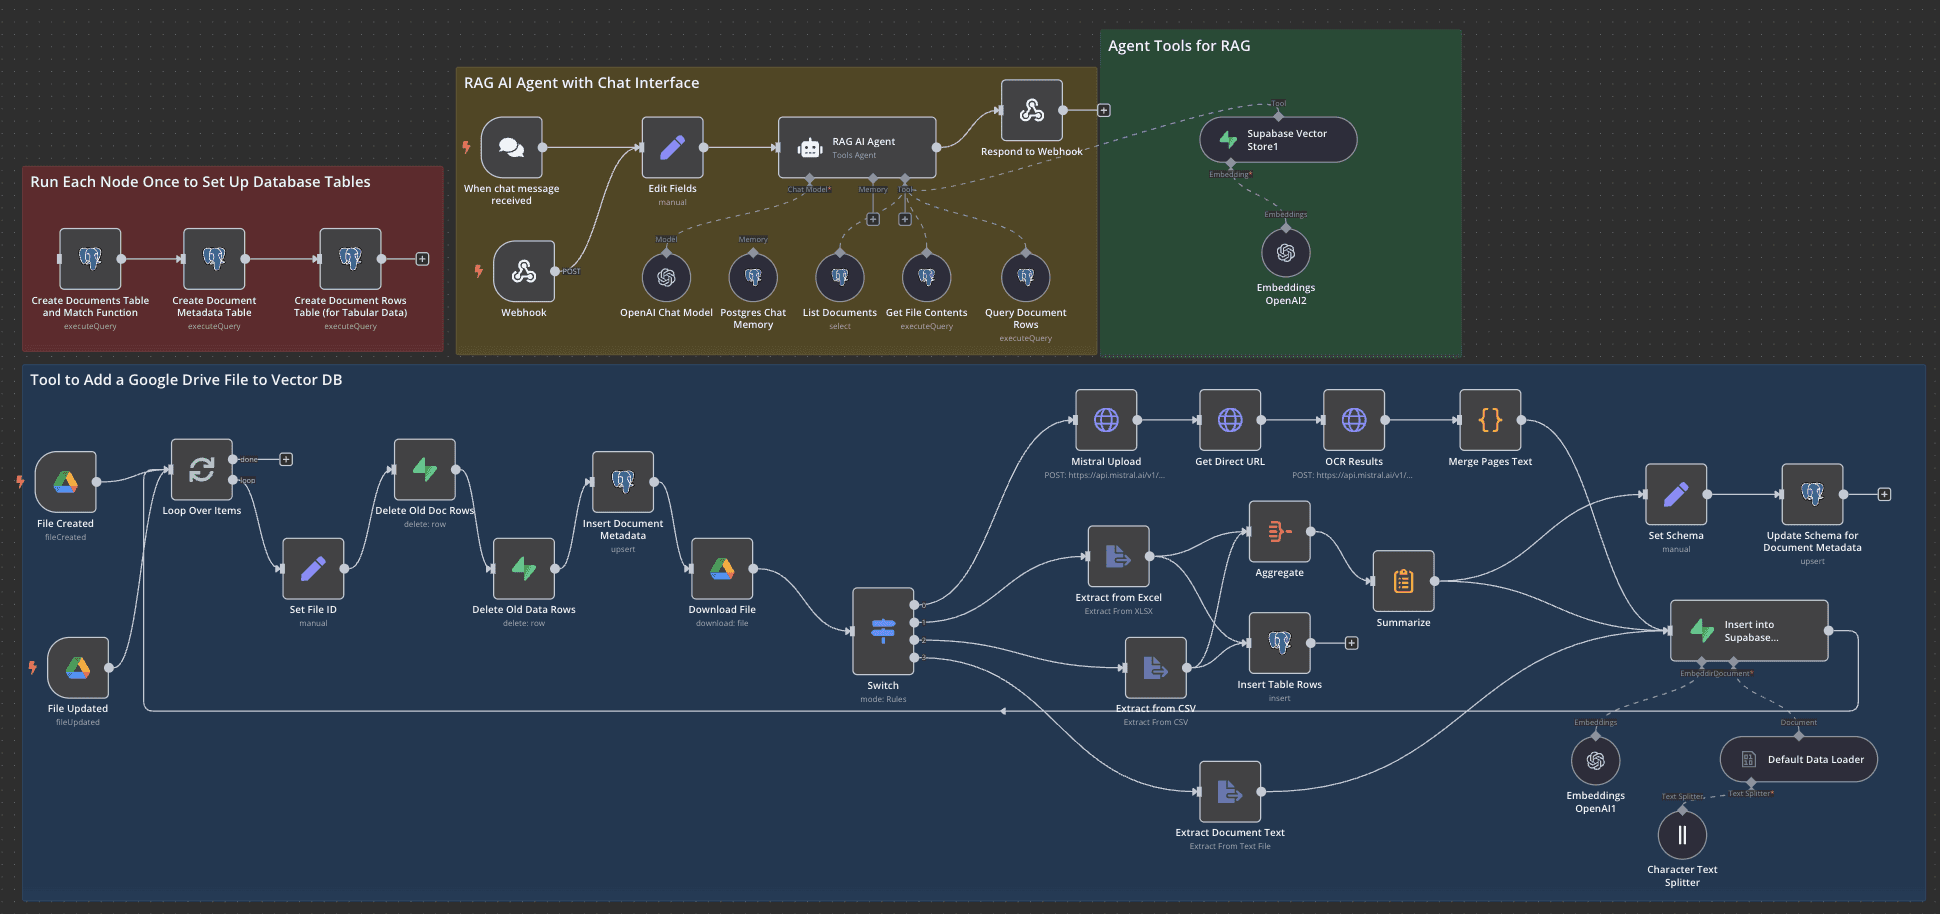This screenshot has height=914, width=1940.
Task: Open the OpenAI Chat Model node
Action: coord(666,277)
